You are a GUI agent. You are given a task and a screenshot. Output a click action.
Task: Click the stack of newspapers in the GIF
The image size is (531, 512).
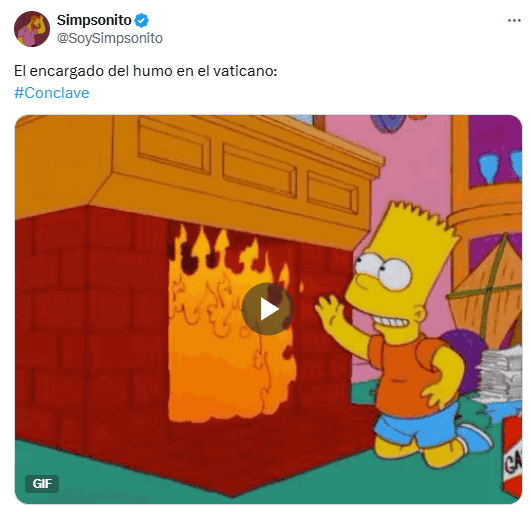pos(501,374)
